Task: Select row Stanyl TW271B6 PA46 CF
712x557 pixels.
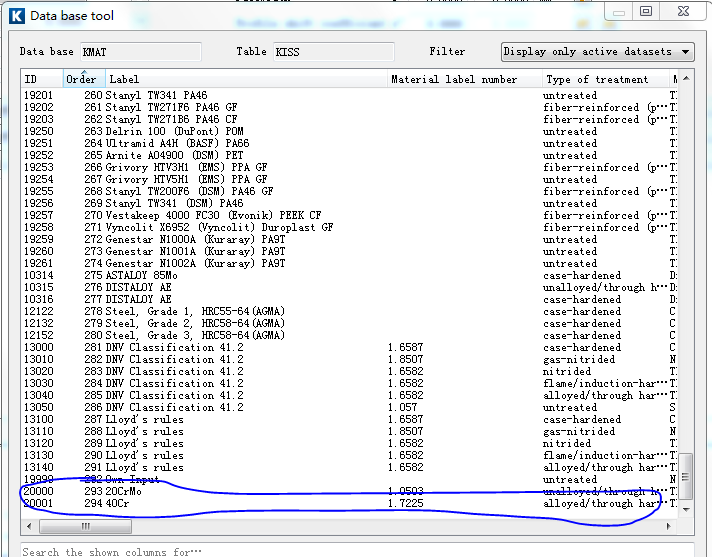Action: coord(350,119)
